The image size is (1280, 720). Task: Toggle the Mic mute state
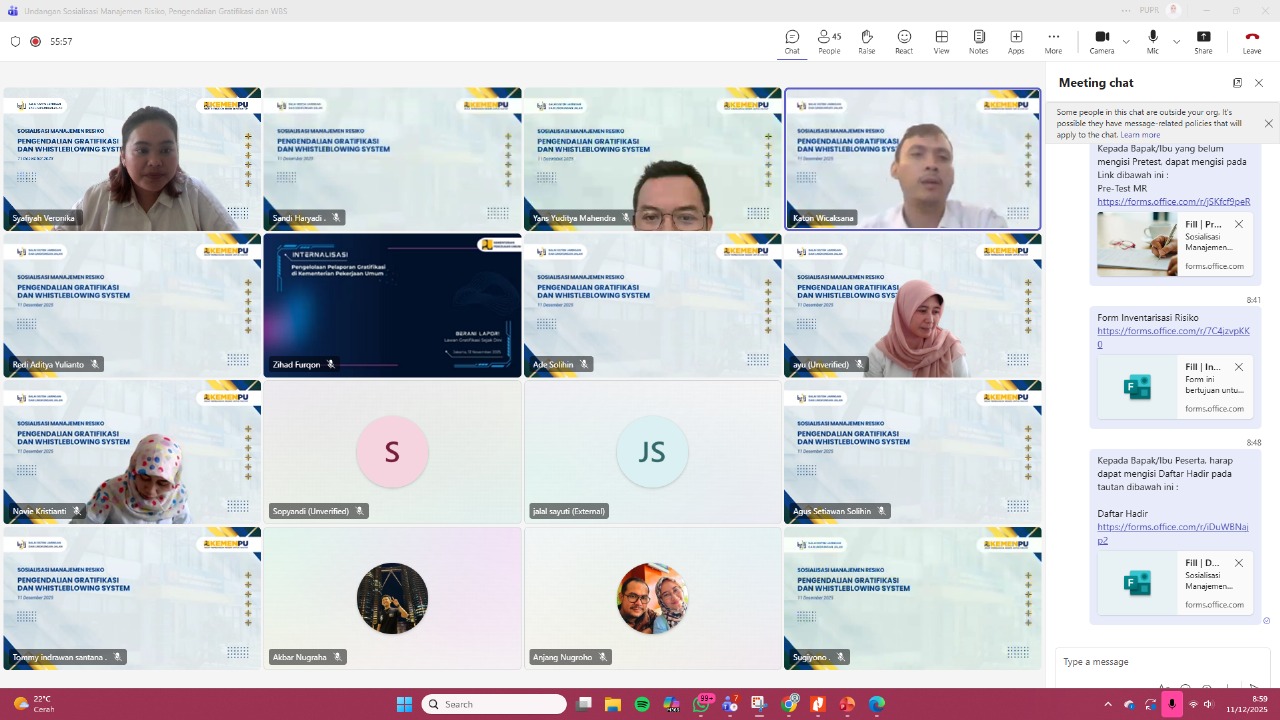click(x=1153, y=41)
